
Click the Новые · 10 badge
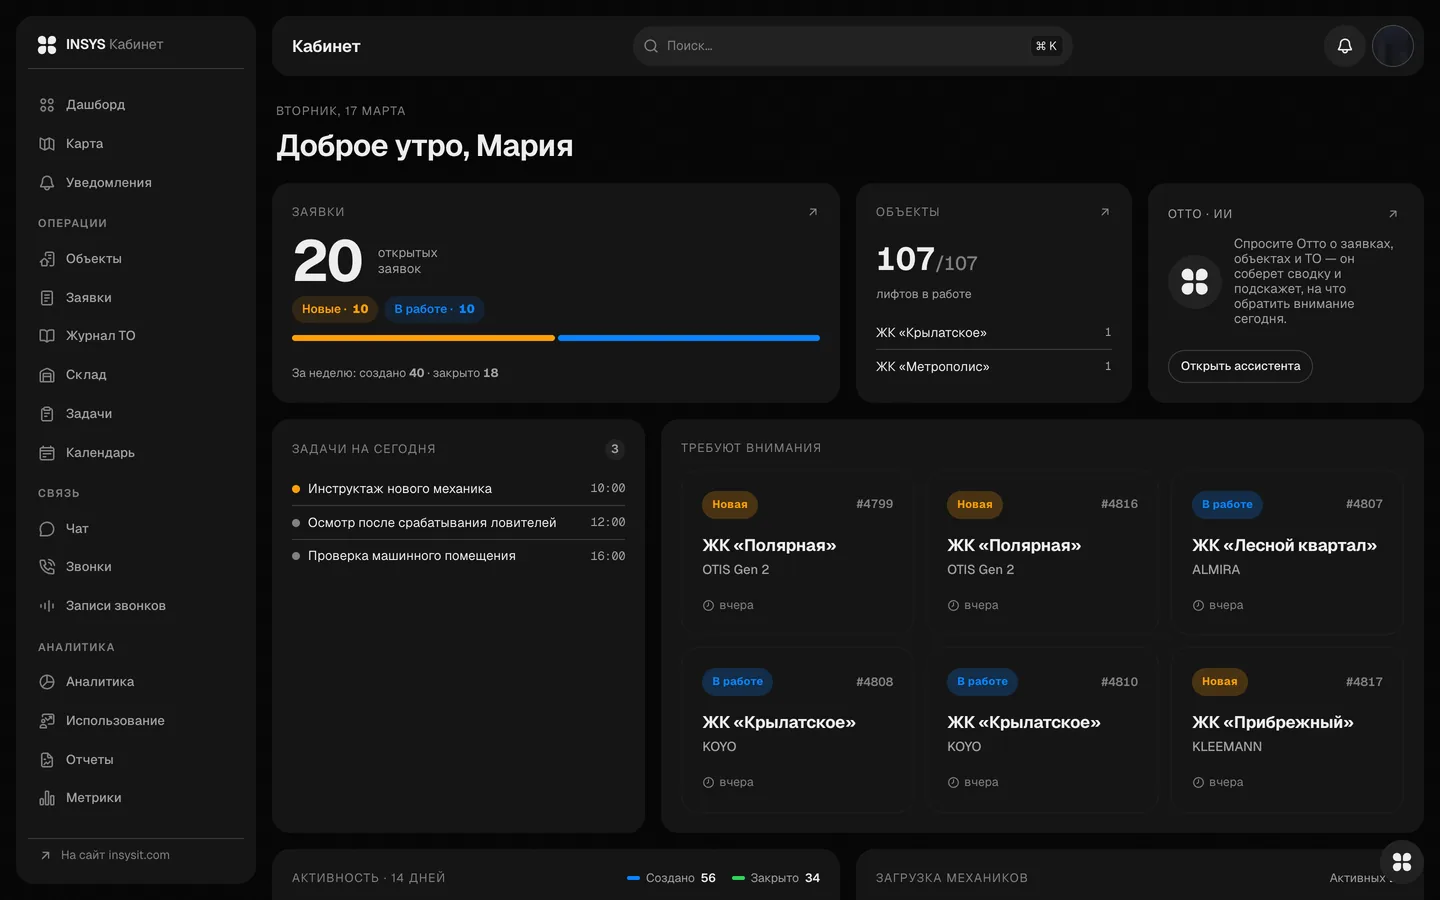pos(335,309)
